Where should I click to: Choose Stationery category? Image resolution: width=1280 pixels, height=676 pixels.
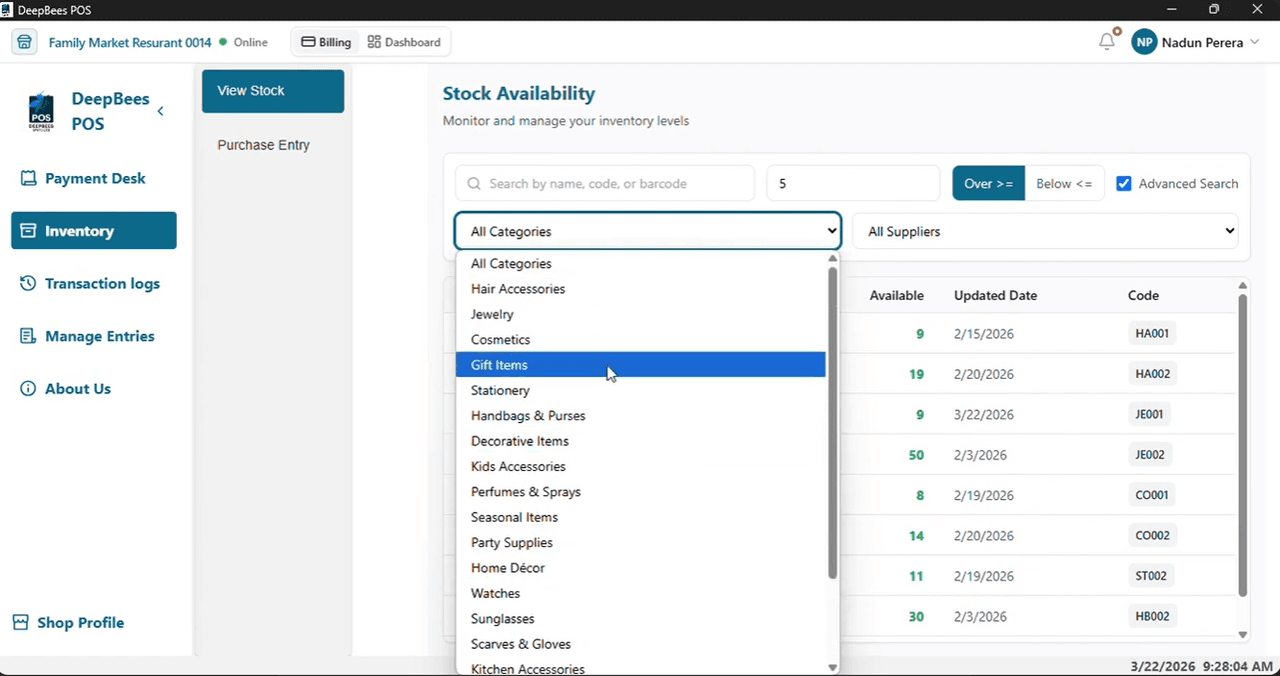click(640, 390)
